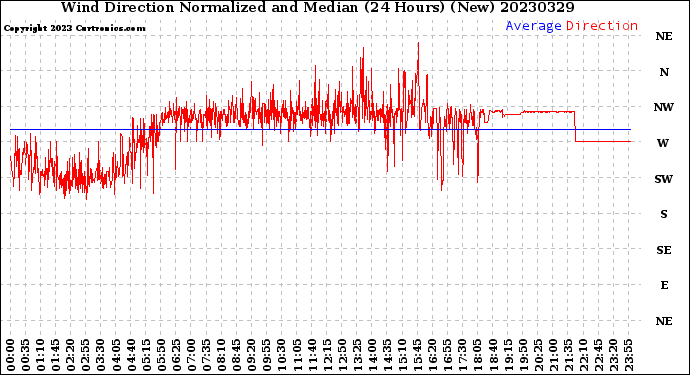Click the 09:55 time axis label
The height and width of the screenshot is (375, 690).
[267, 355]
